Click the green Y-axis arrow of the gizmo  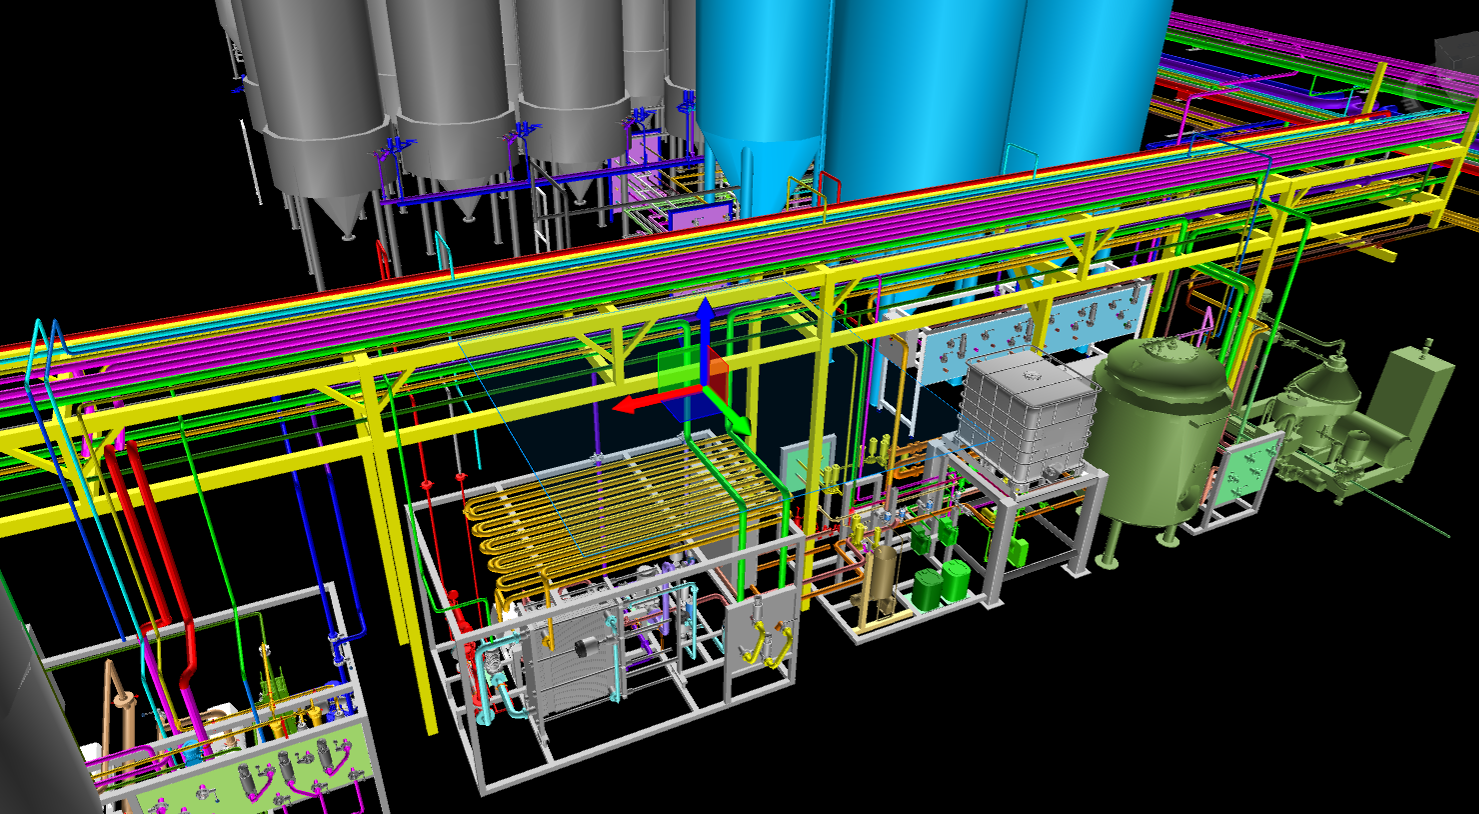pyautogui.click(x=729, y=412)
